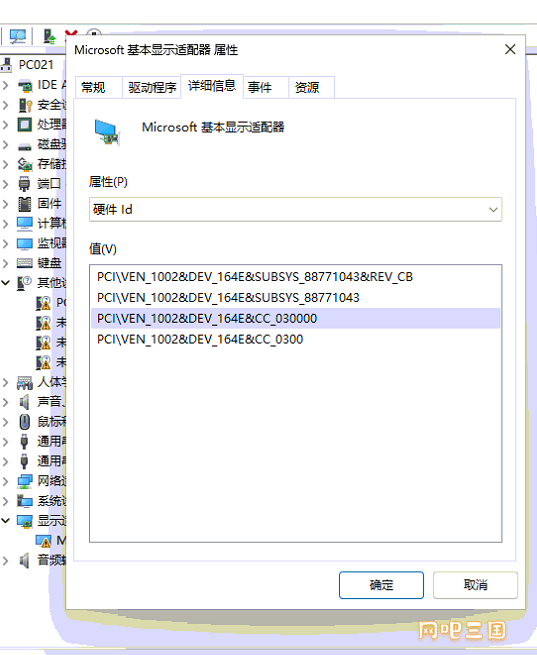This screenshot has height=655, width=537.
Task: Select value line ending CC_0300
Action: pos(295,339)
